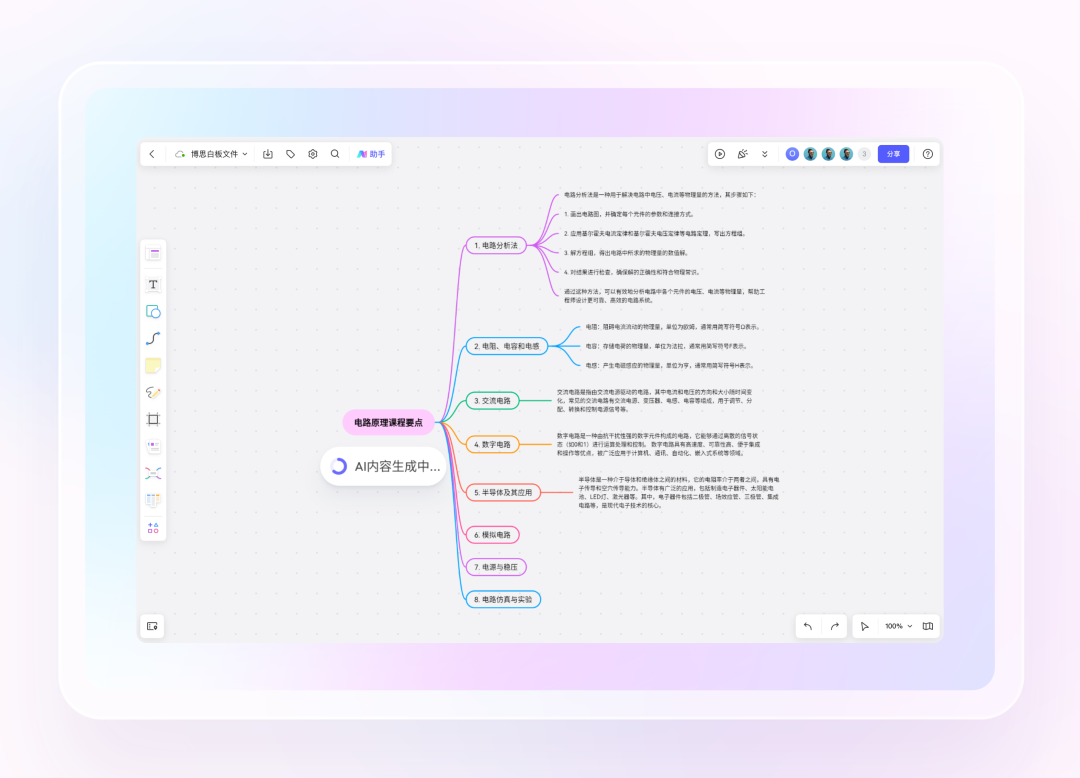This screenshot has height=778, width=1080.
Task: Select the 数字电路 mind map node
Action: 495,444
